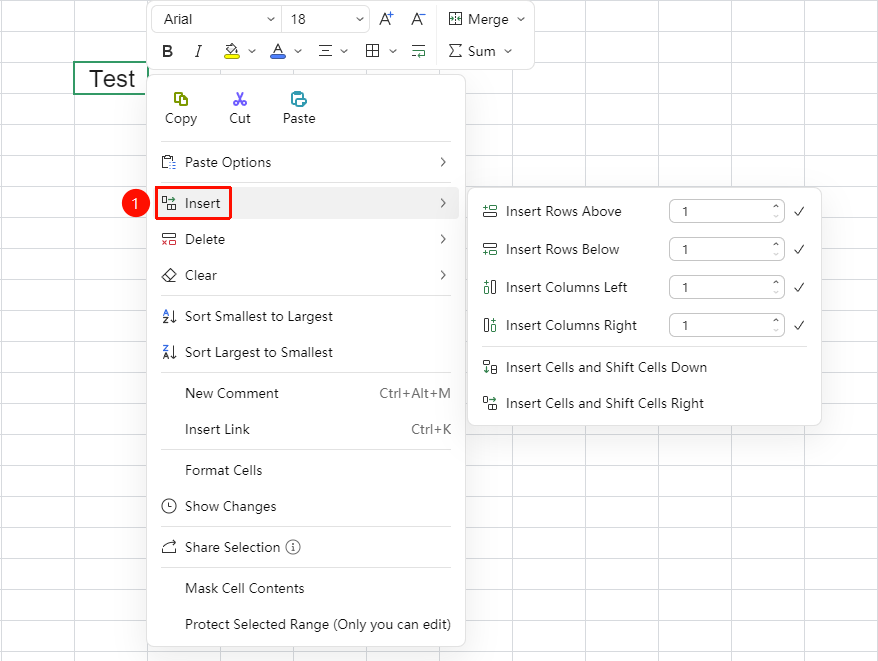The image size is (878, 661).
Task: Choose Protect Selected Range option
Action: (306, 624)
